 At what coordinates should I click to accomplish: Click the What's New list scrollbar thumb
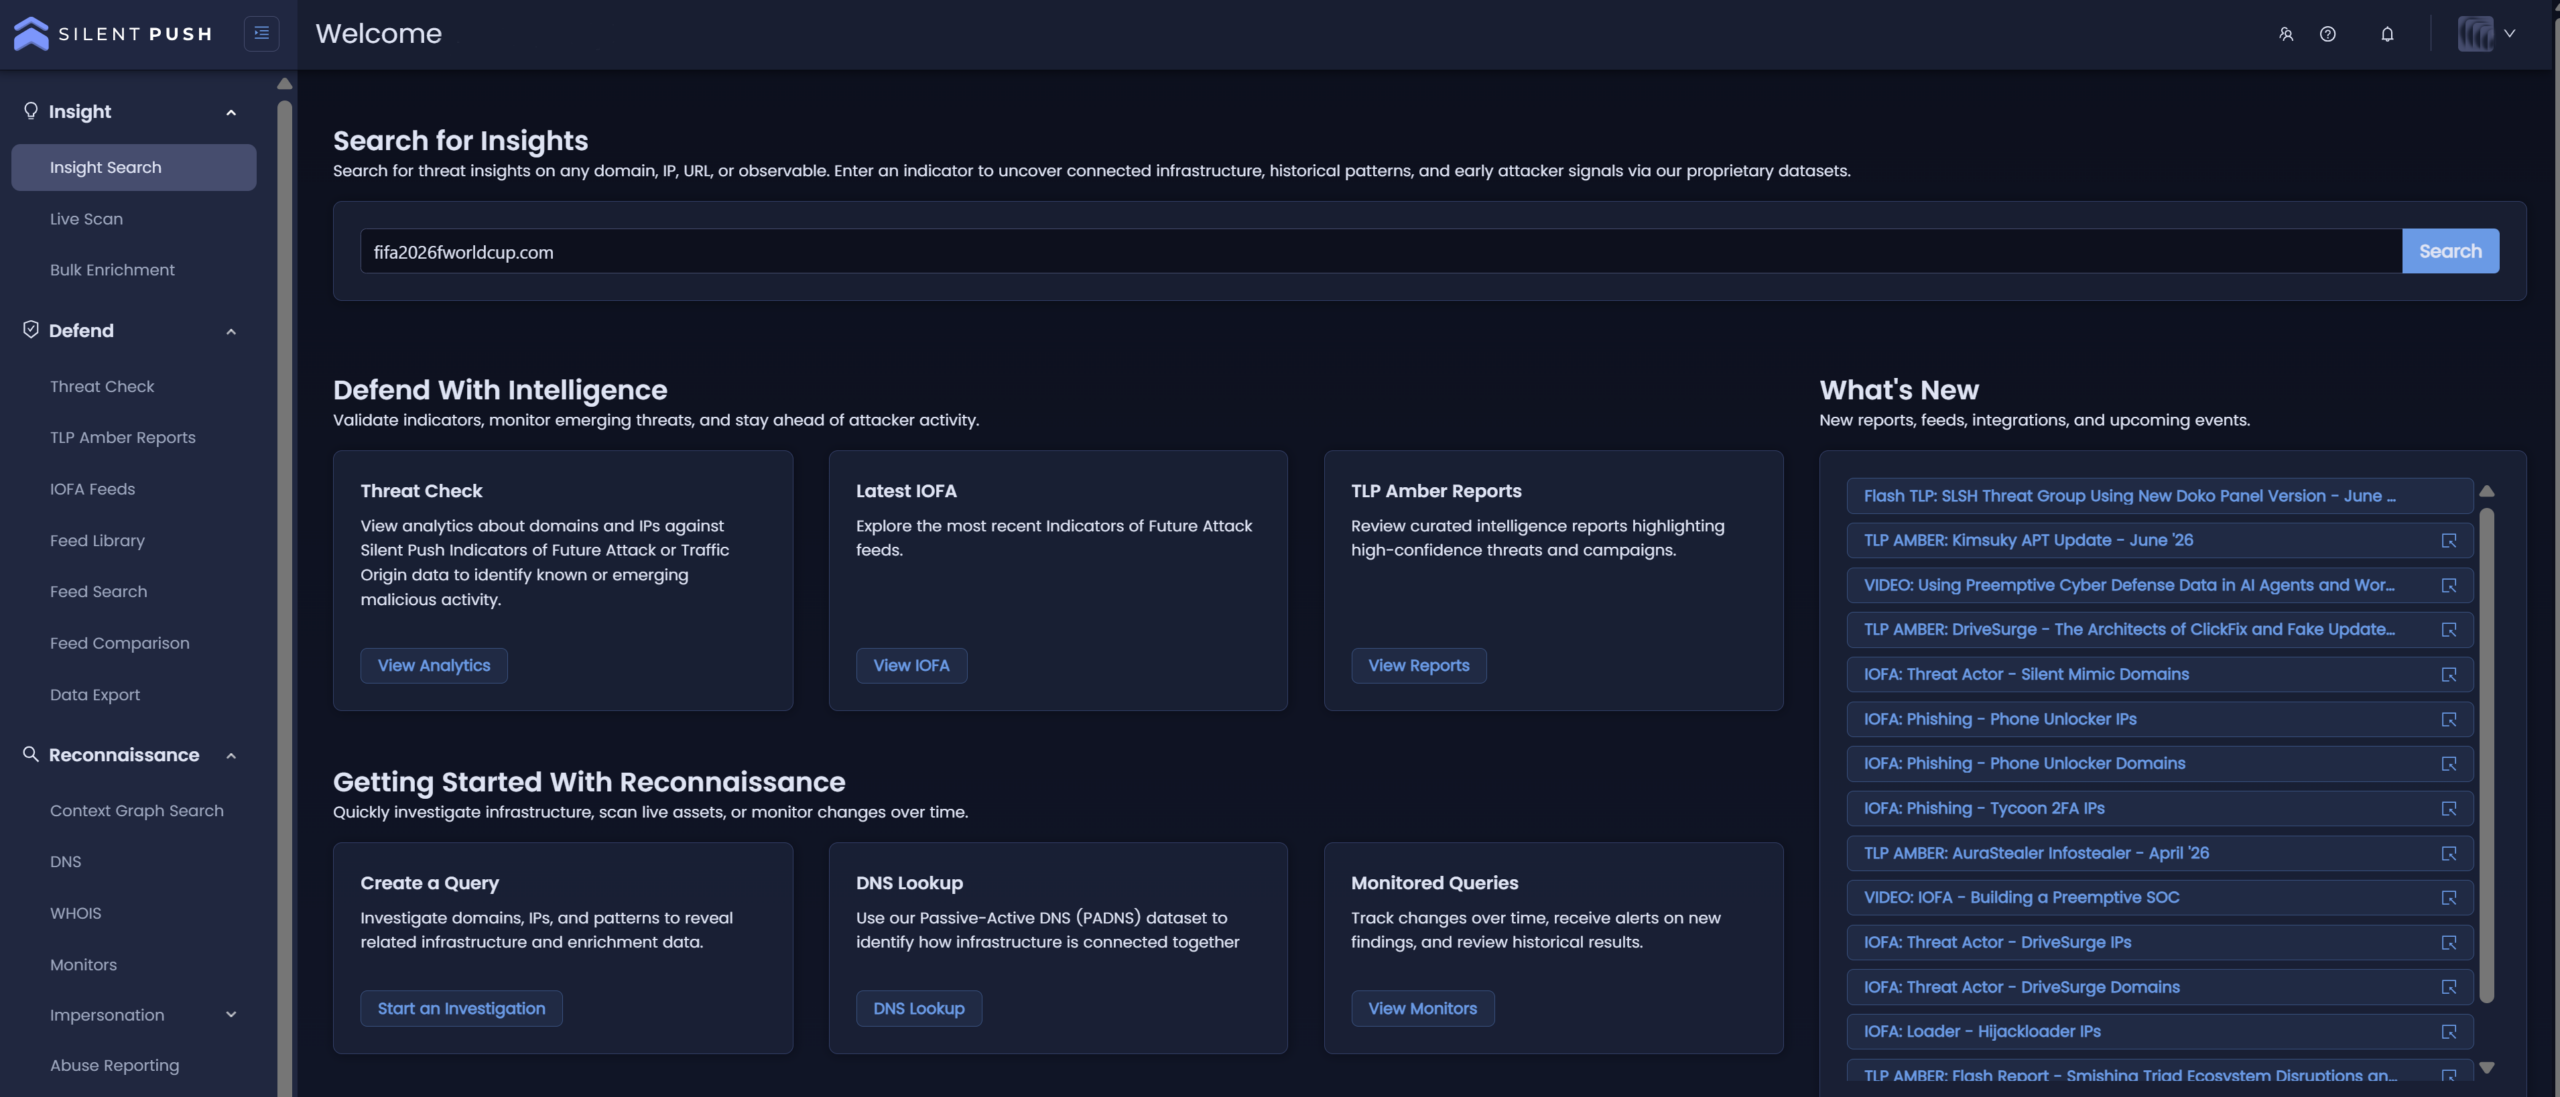pyautogui.click(x=2487, y=755)
